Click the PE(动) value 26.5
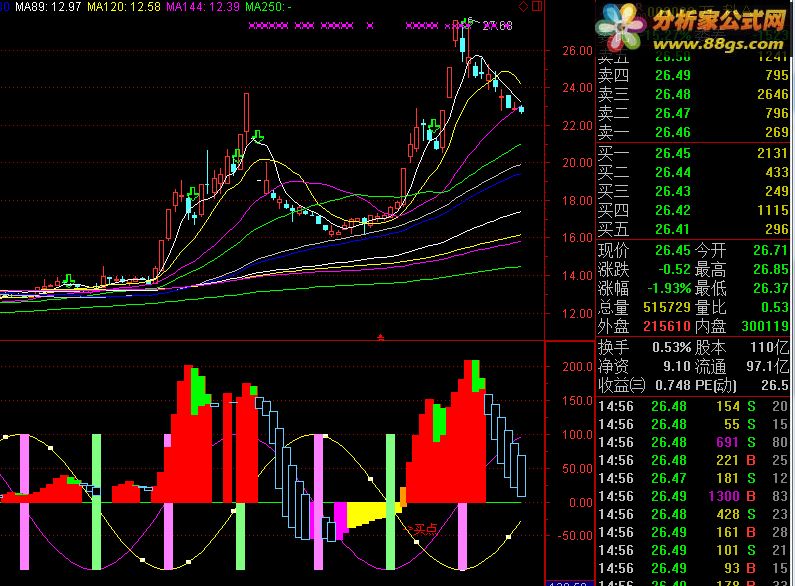The width and height of the screenshot is (795, 586). pos(775,386)
